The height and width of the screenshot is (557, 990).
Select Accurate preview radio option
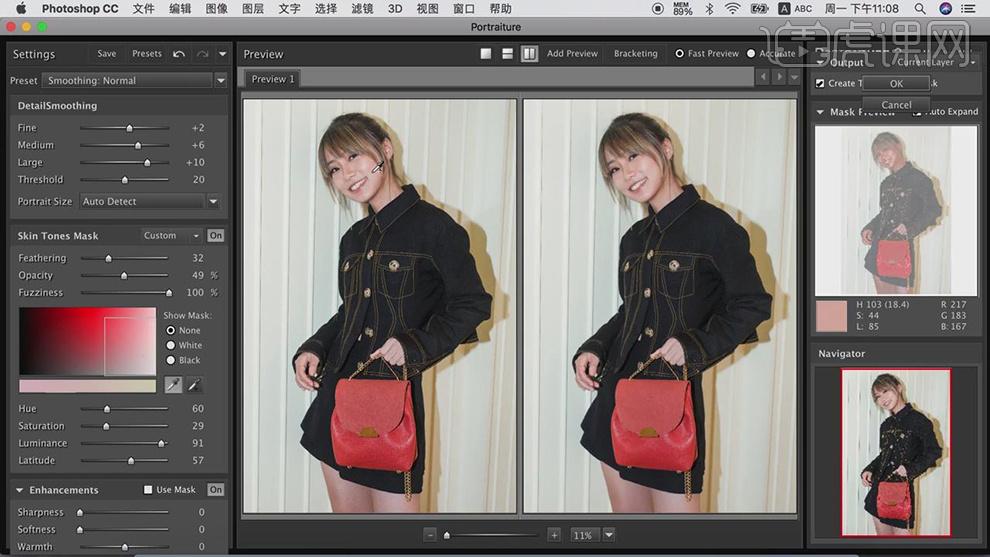pyautogui.click(x=751, y=54)
